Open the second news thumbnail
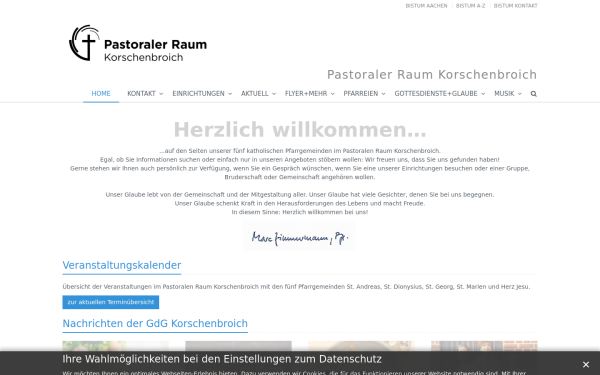 (238, 346)
